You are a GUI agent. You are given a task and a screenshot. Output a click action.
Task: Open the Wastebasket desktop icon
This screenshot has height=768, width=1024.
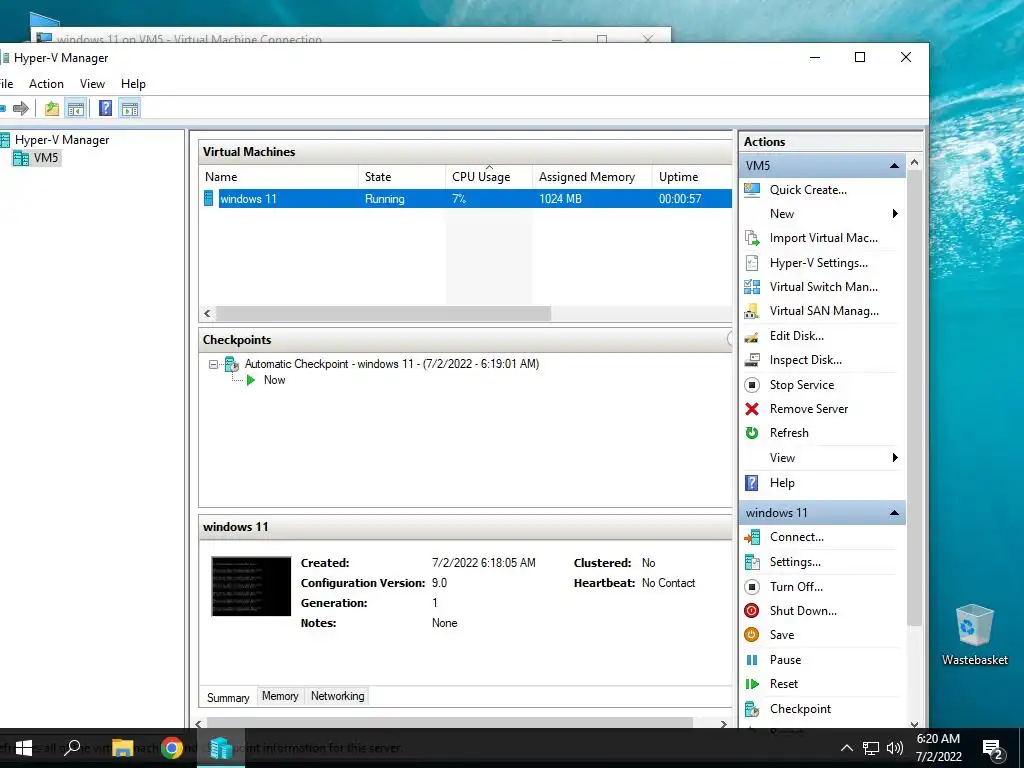974,635
